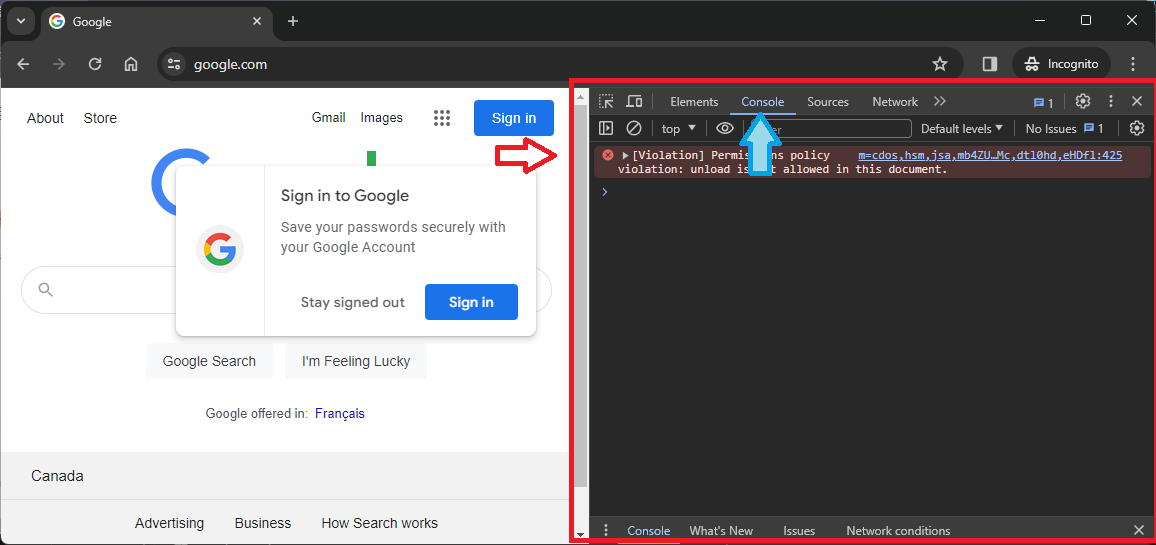Close the DevTools panel
This screenshot has width=1156, height=545.
coord(1137,102)
